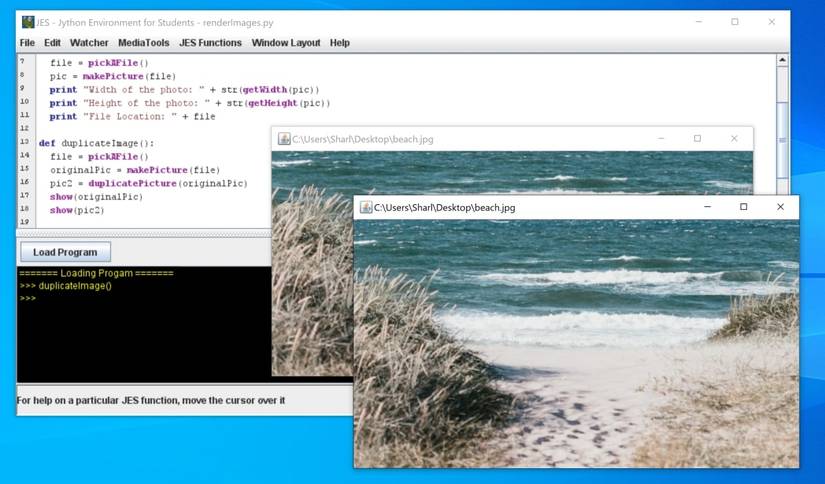Maximize the JES main window

click(x=735, y=22)
